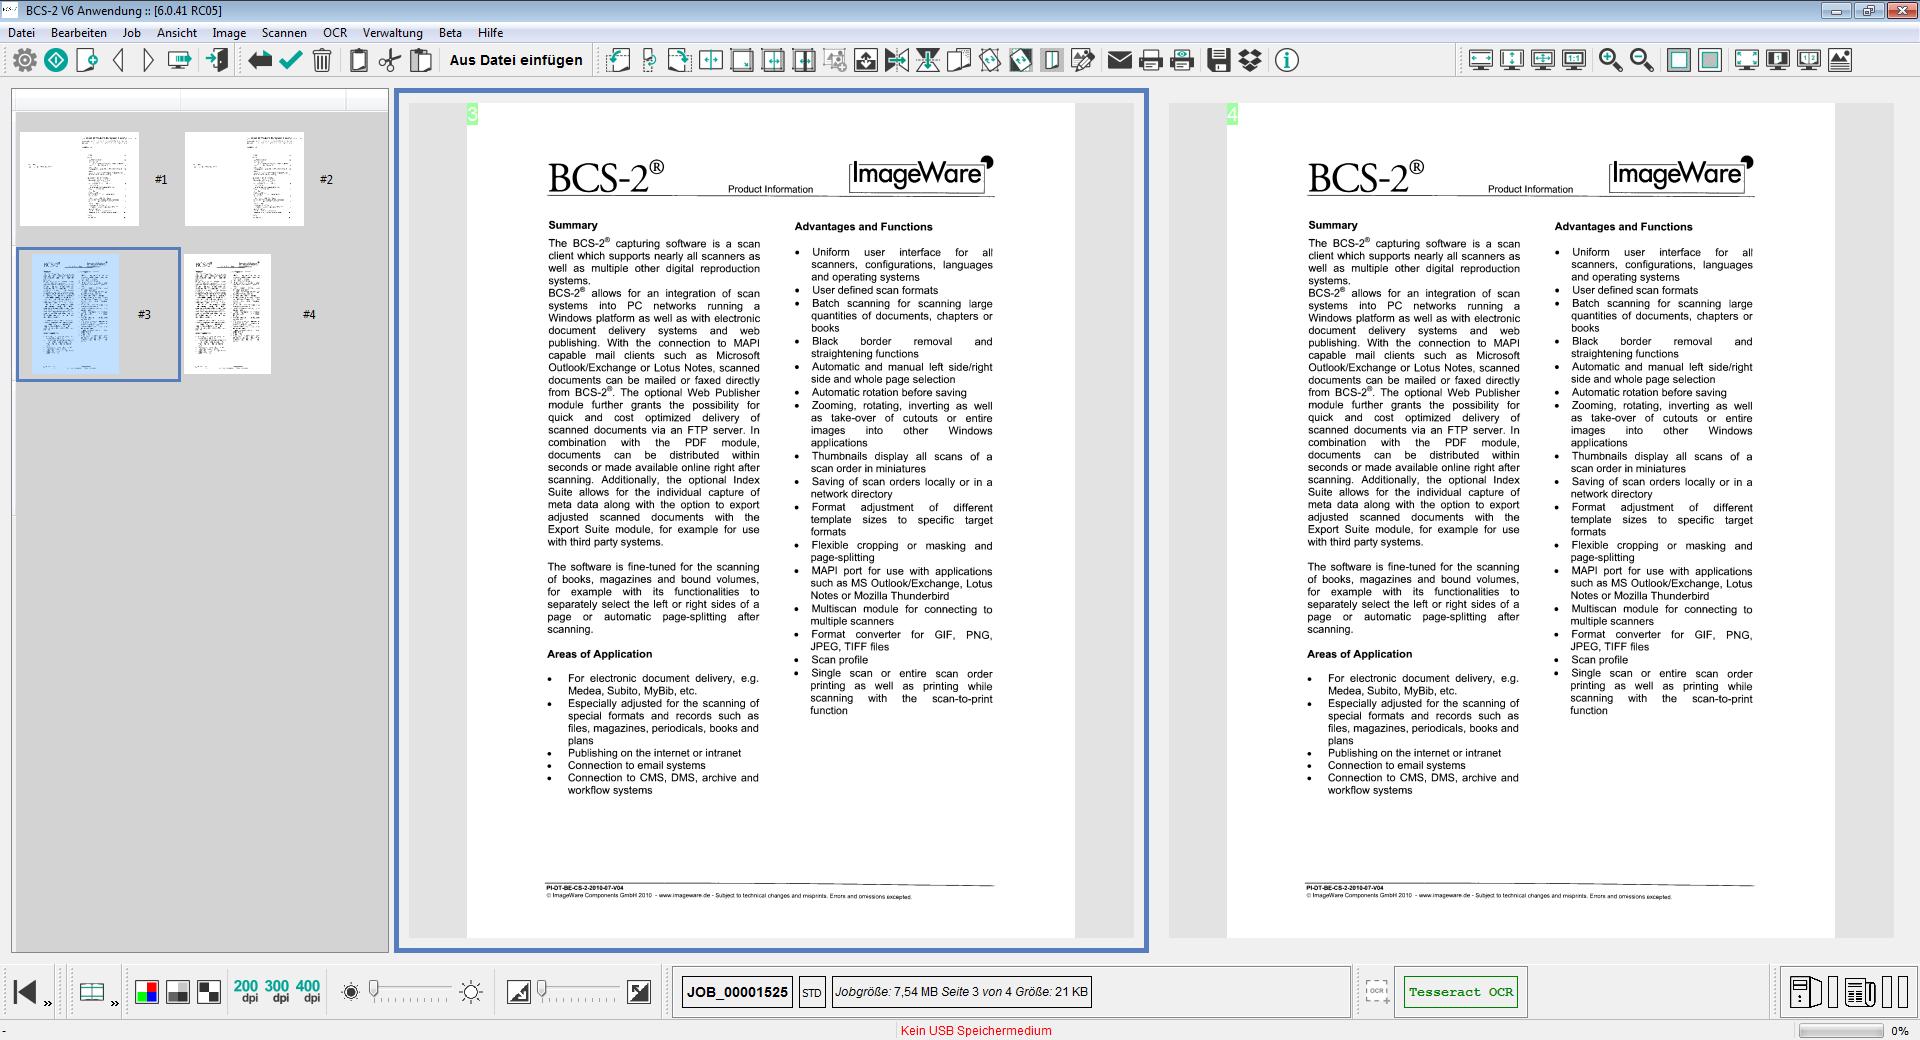Go to next page arrow
The width and height of the screenshot is (1920, 1040).
point(148,60)
